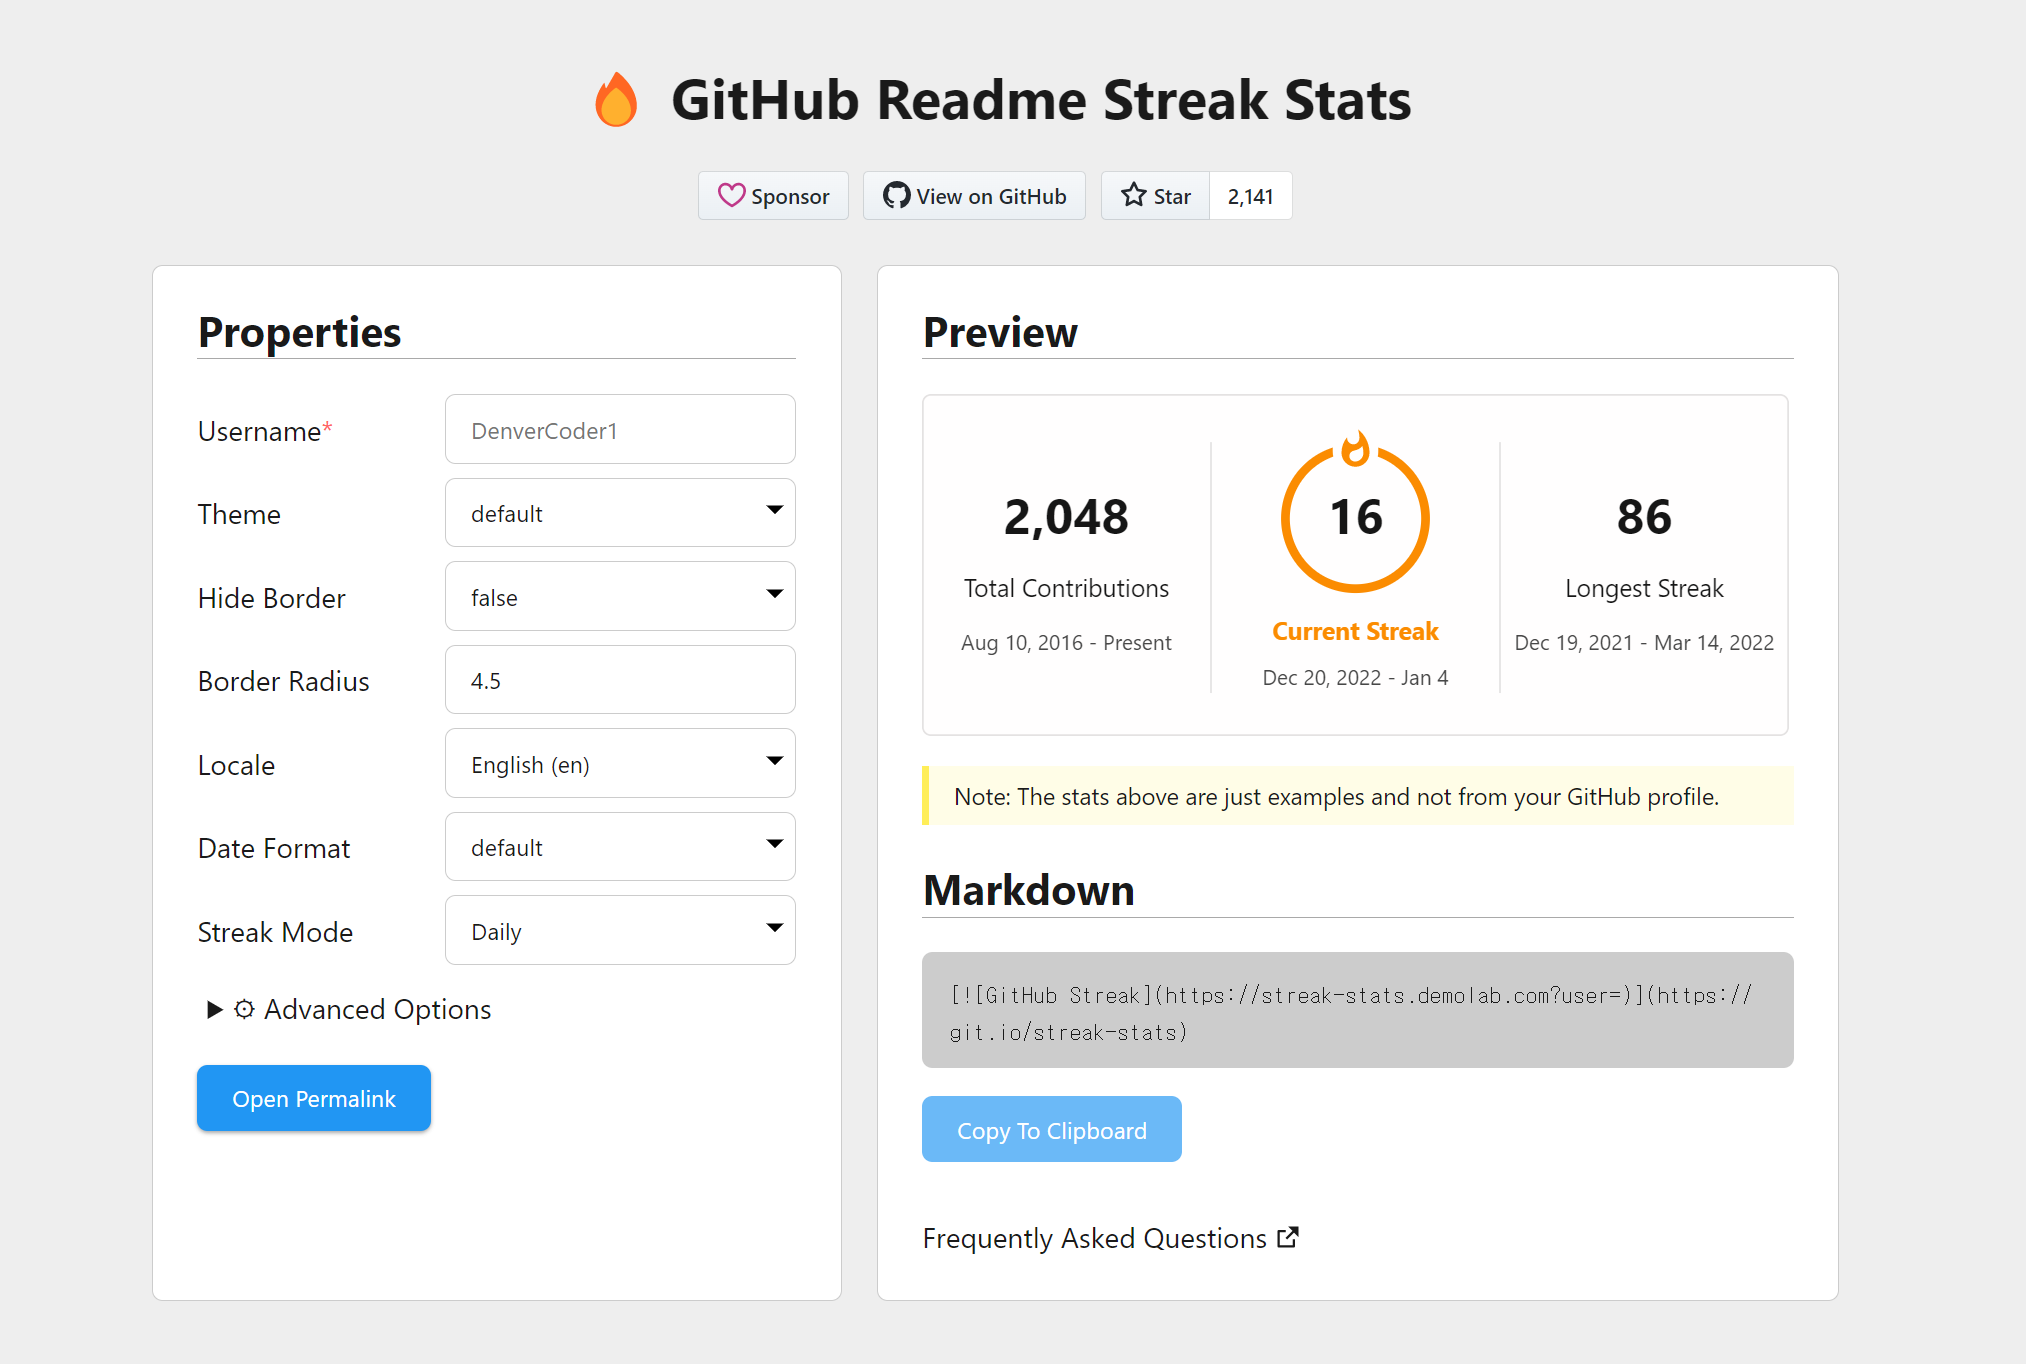Click the 2,141 star count badge
2026x1364 pixels.
click(1250, 196)
